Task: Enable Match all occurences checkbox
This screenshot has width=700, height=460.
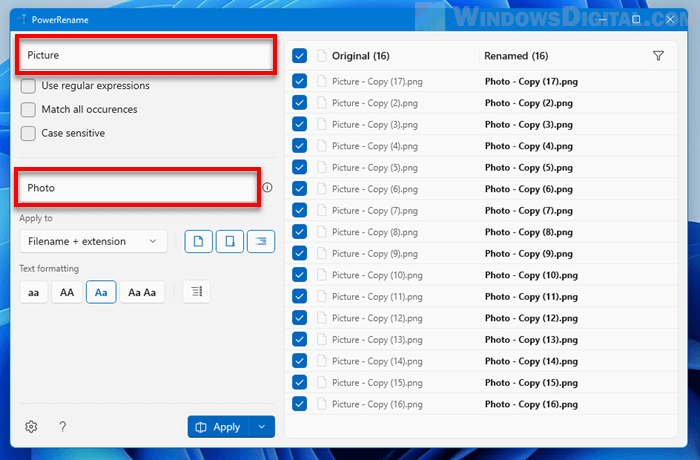Action: tap(28, 109)
